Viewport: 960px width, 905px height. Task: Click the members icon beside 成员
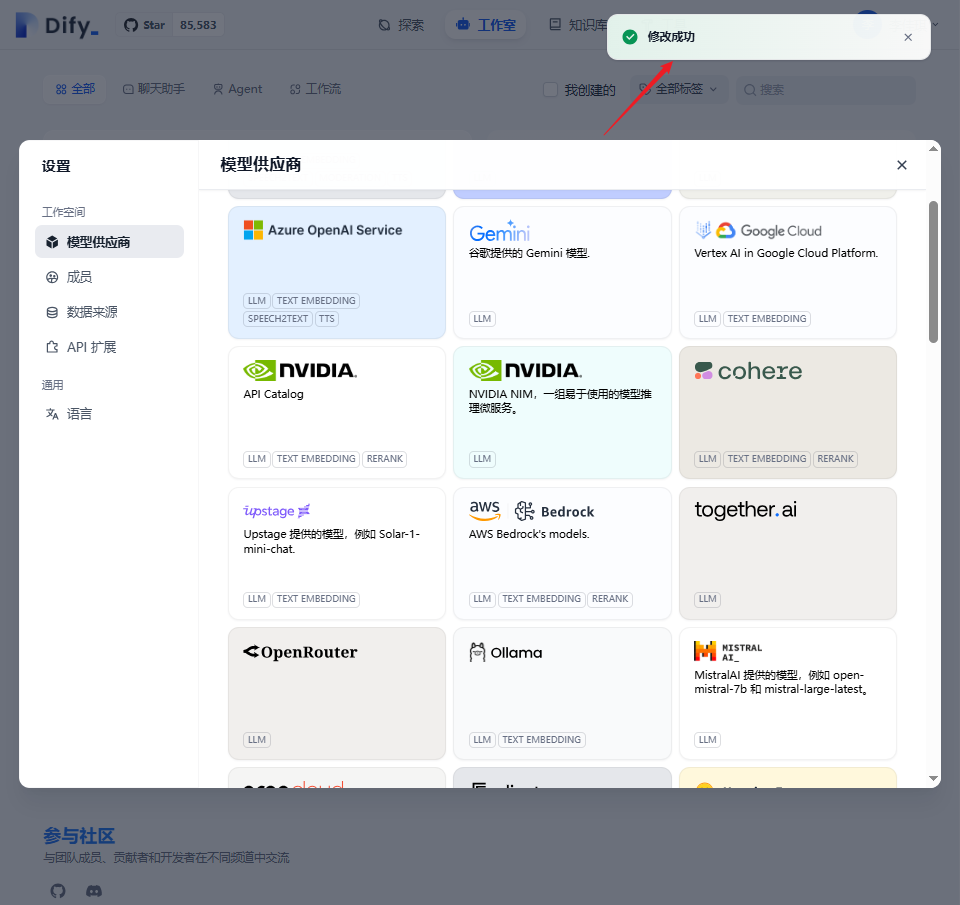[x=53, y=277]
